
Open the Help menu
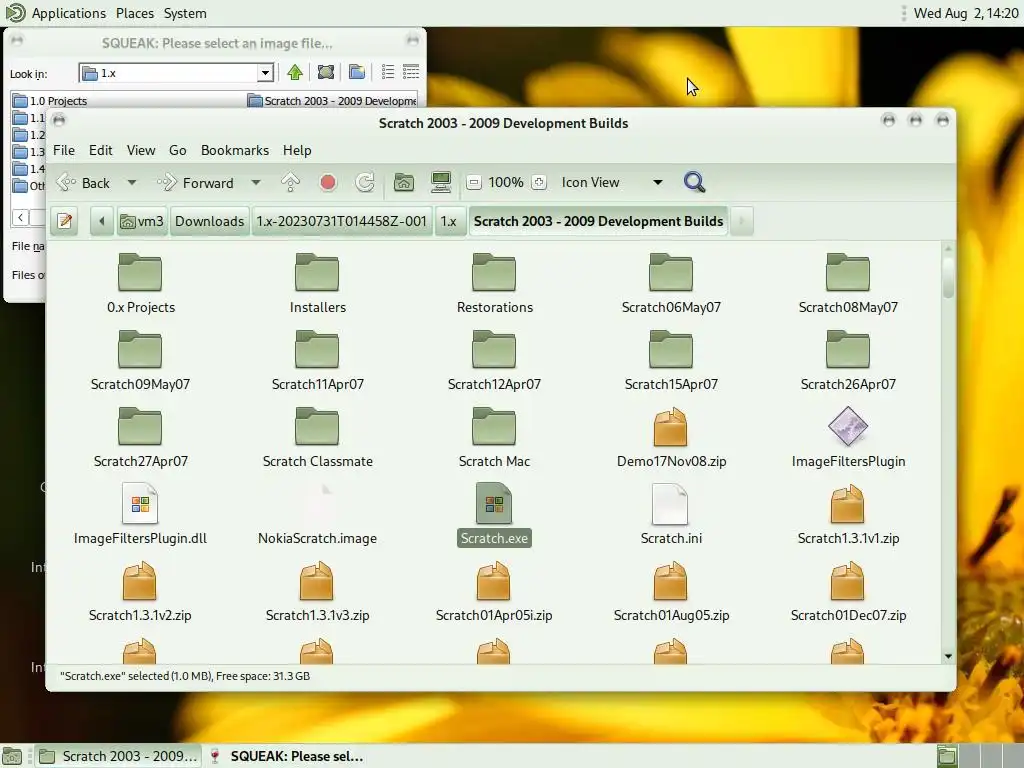click(297, 150)
